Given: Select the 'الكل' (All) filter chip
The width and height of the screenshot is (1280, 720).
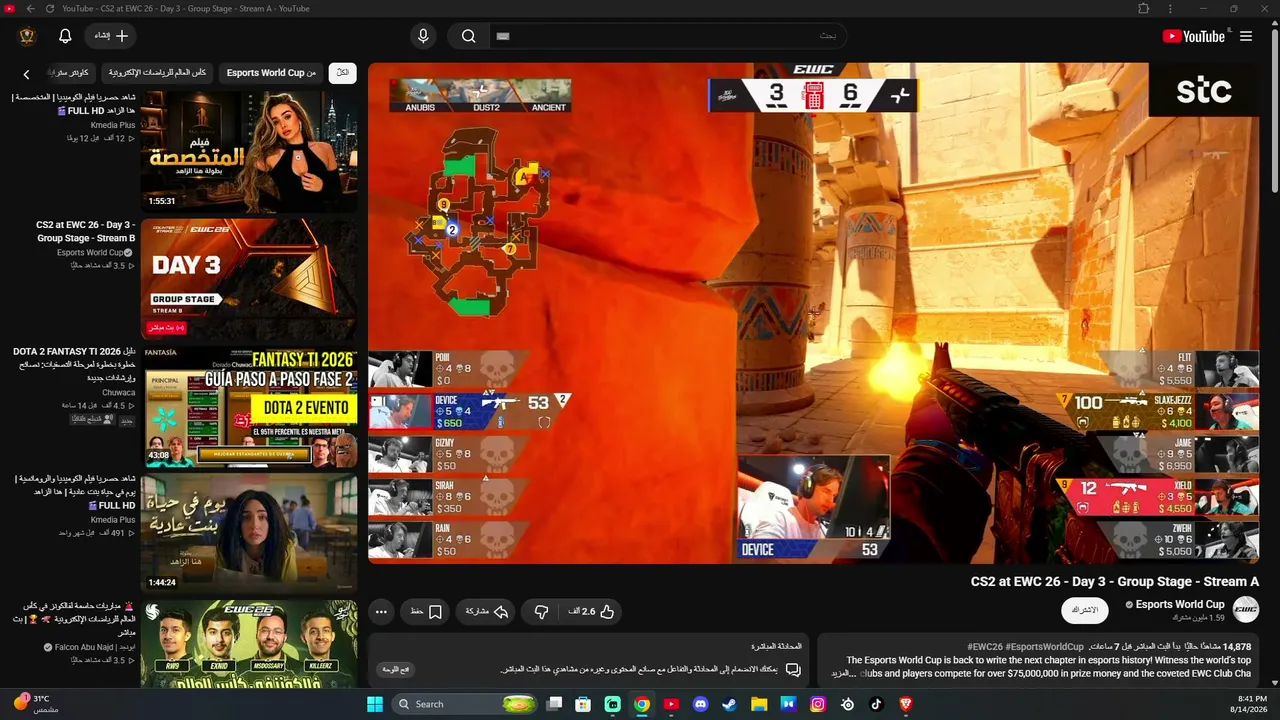Looking at the screenshot, I should coord(343,73).
